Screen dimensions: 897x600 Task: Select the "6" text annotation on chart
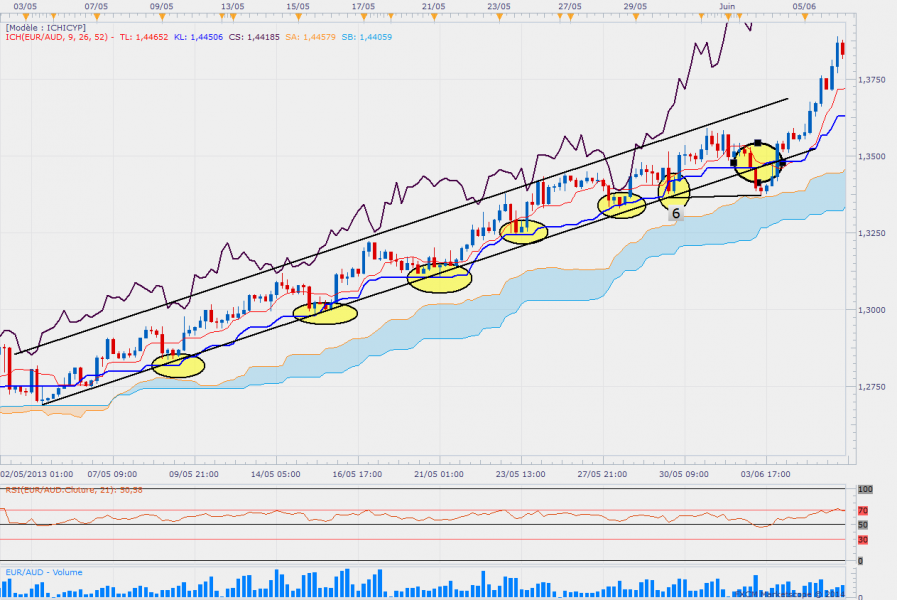tap(676, 213)
